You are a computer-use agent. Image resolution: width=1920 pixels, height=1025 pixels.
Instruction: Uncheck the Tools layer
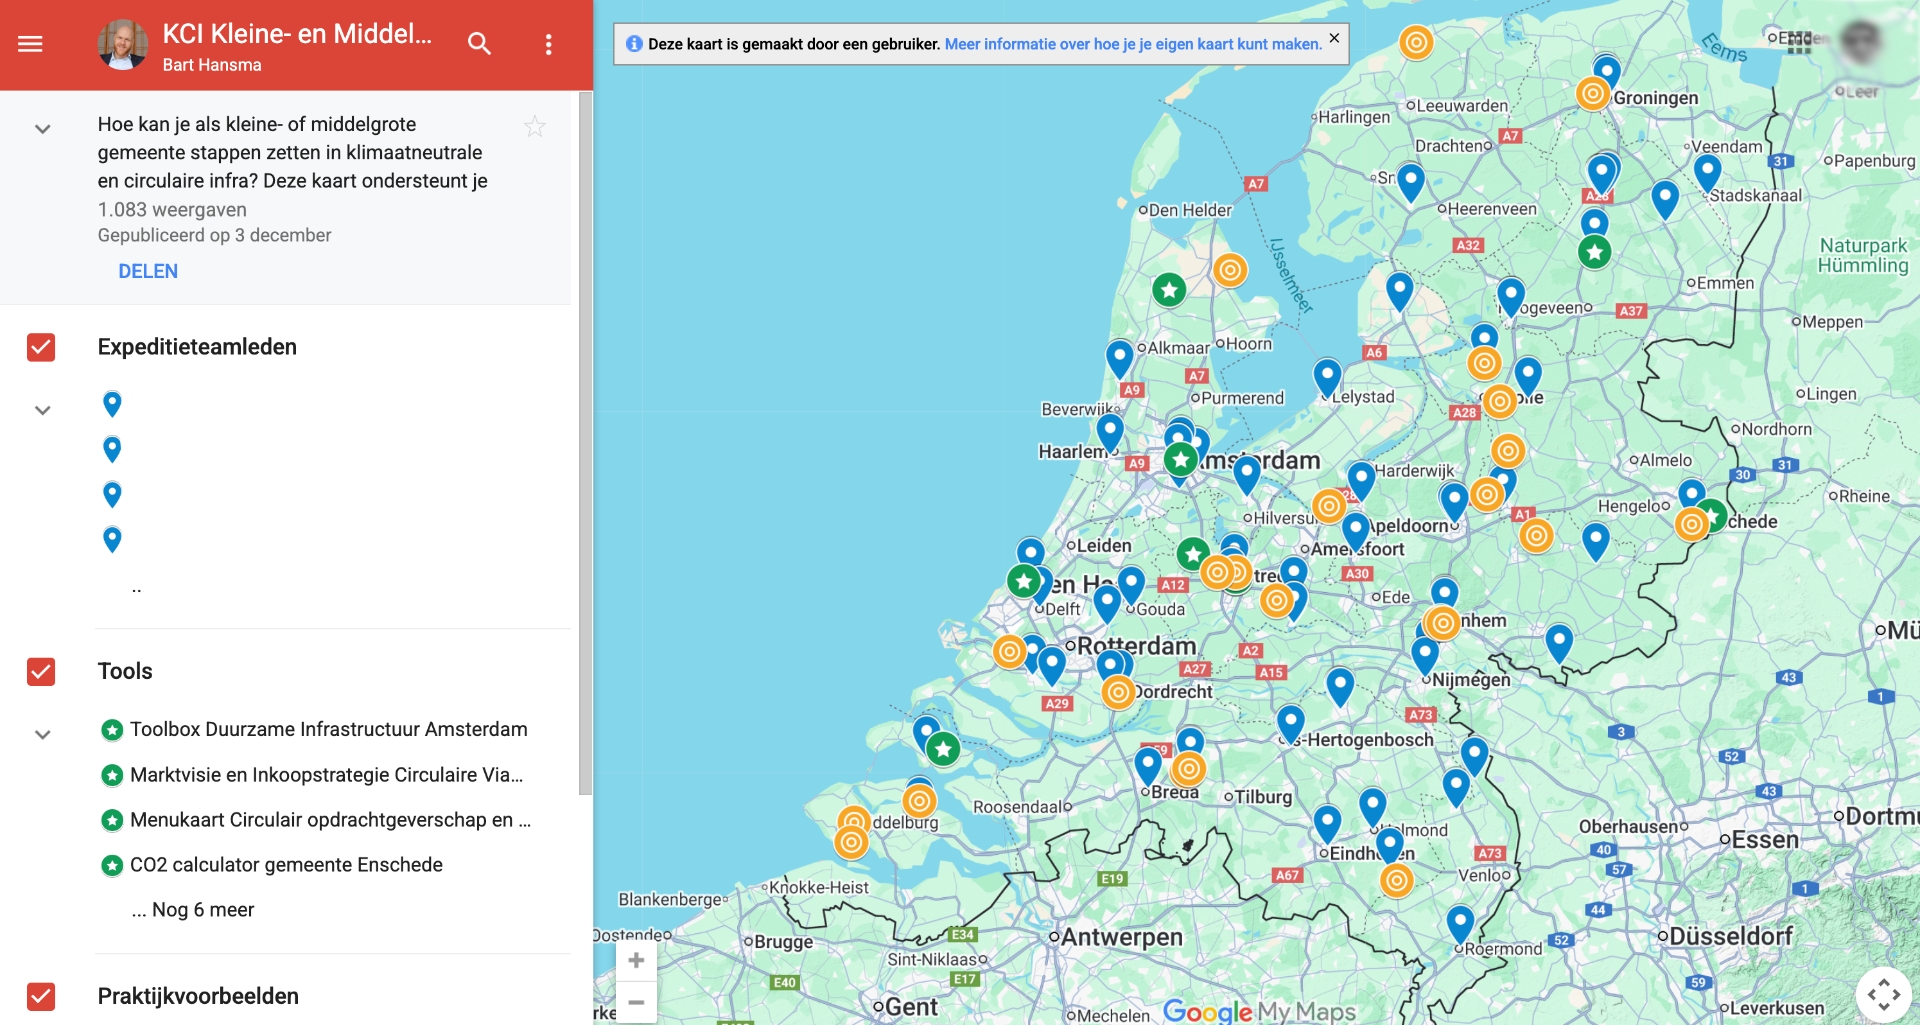coord(40,672)
